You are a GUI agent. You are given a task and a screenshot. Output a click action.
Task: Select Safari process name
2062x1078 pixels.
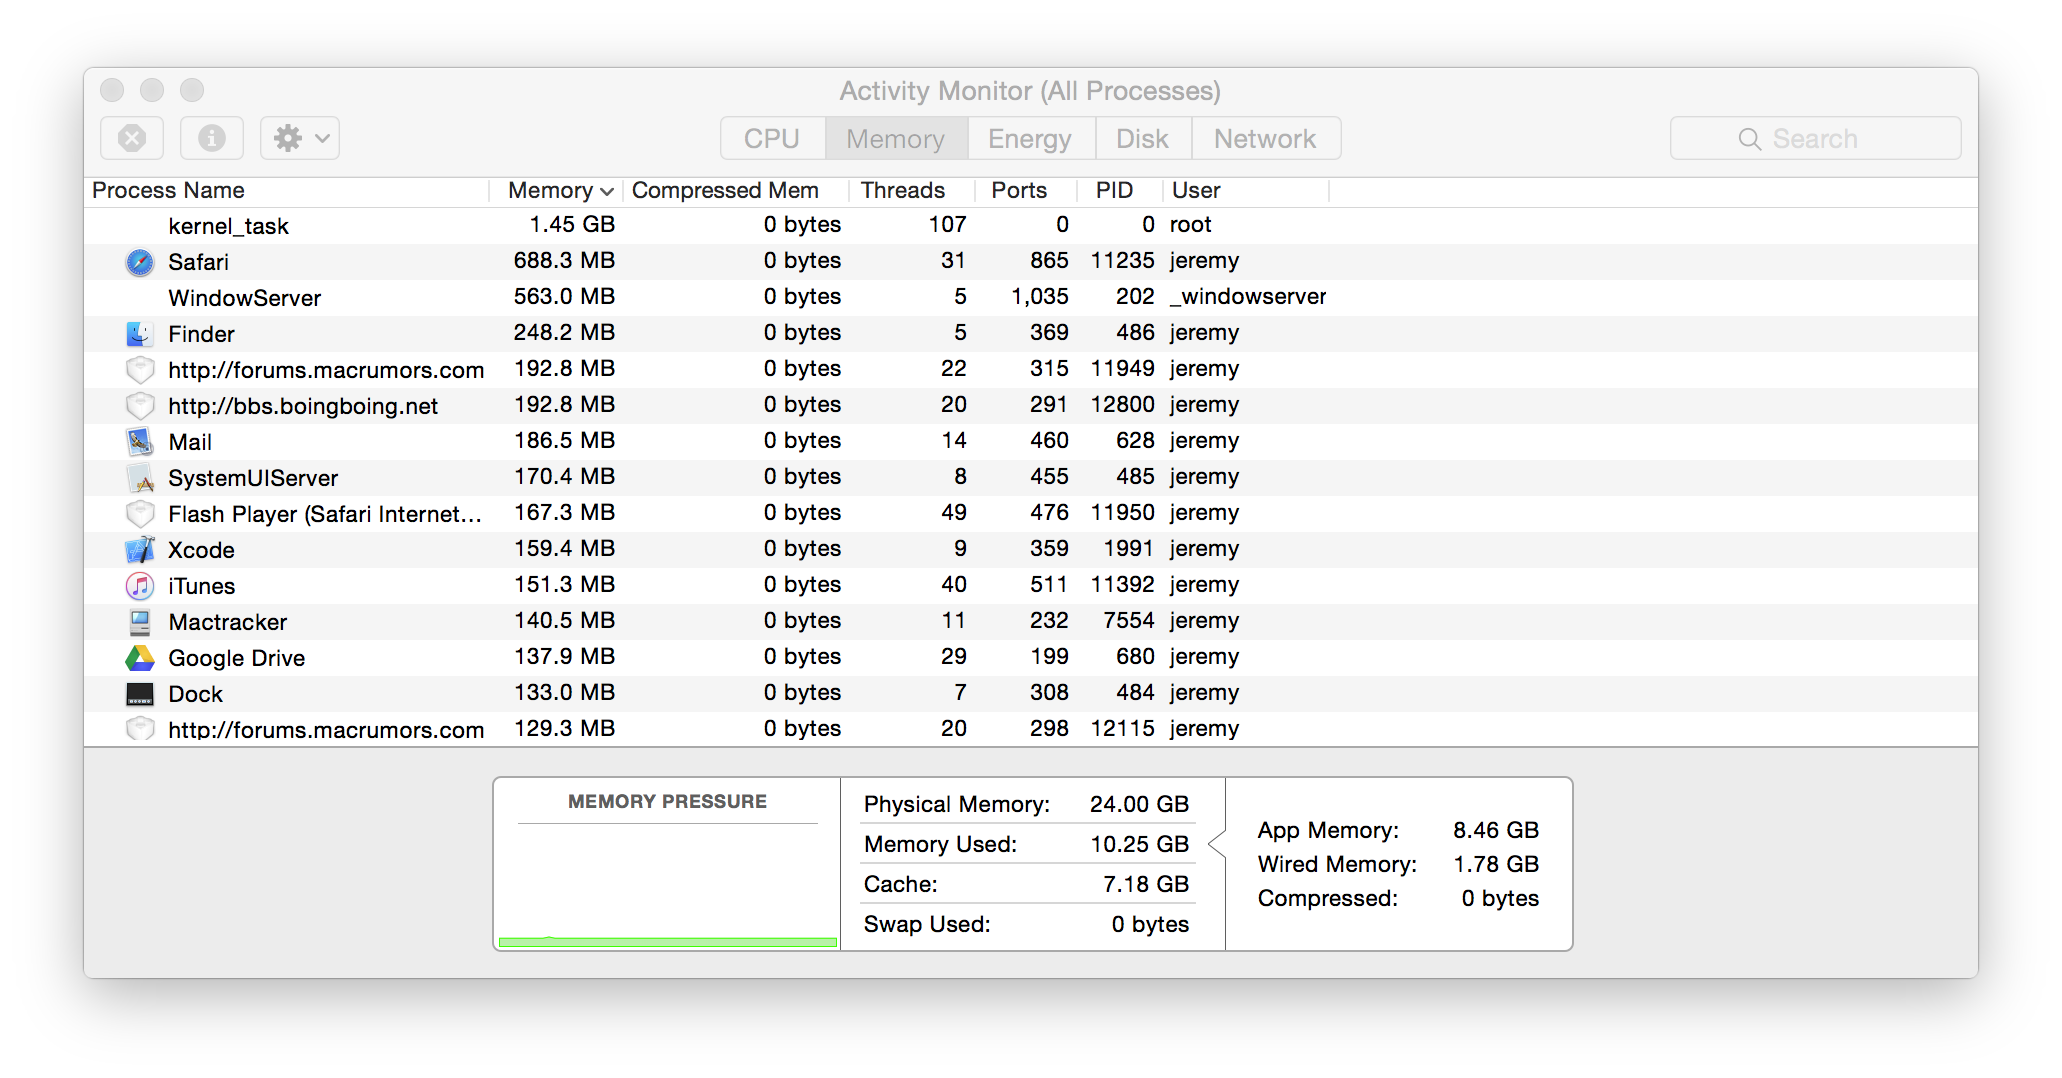[198, 262]
